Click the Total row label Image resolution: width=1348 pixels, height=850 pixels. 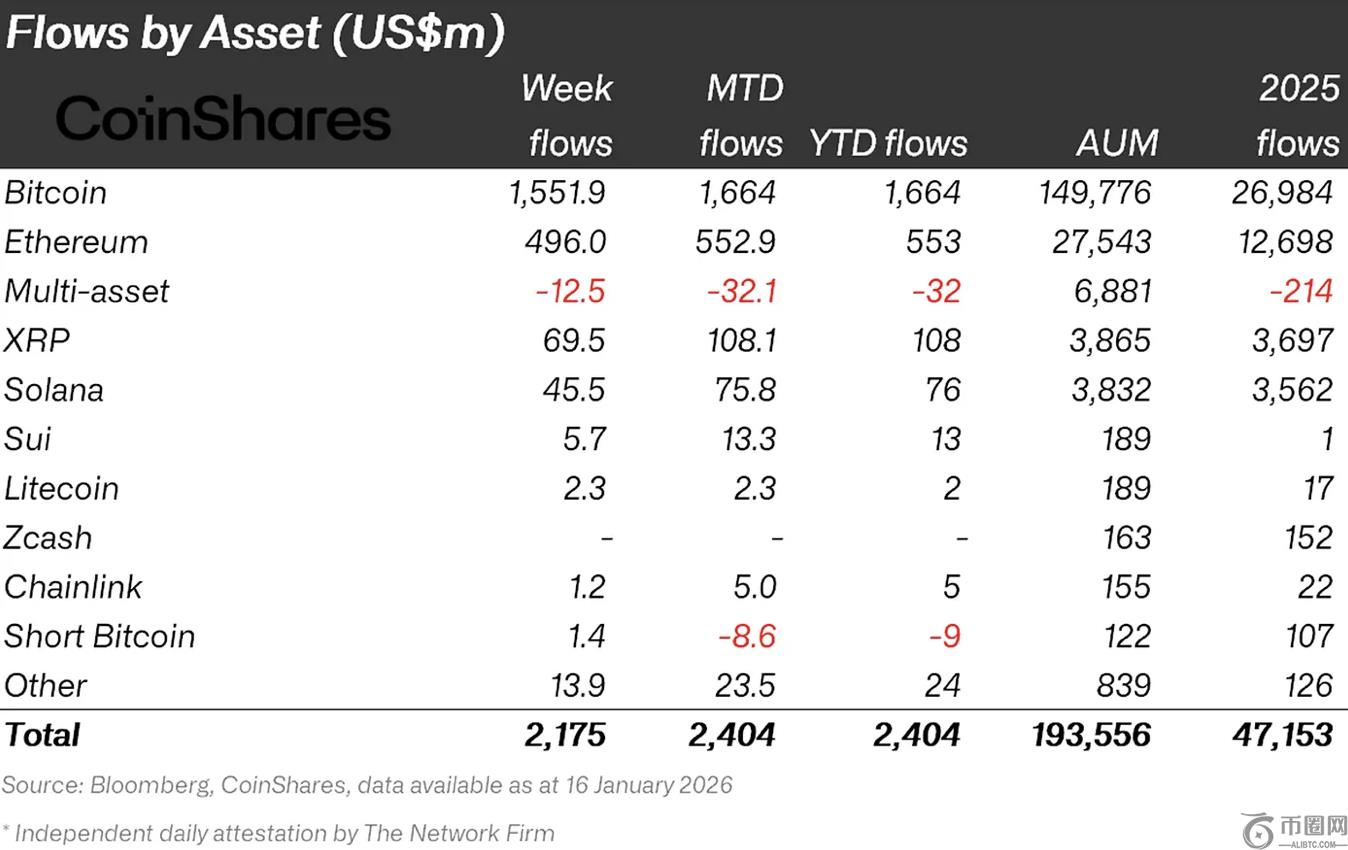[x=42, y=735]
